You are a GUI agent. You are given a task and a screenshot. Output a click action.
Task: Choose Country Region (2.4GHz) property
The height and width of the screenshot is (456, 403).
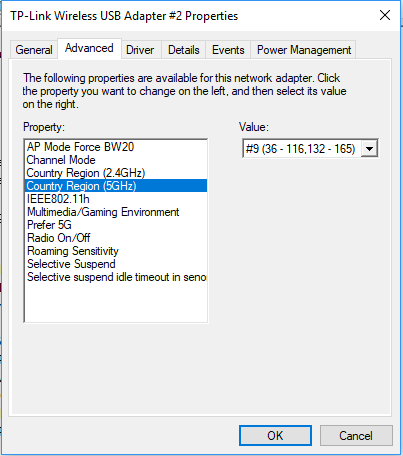point(116,173)
